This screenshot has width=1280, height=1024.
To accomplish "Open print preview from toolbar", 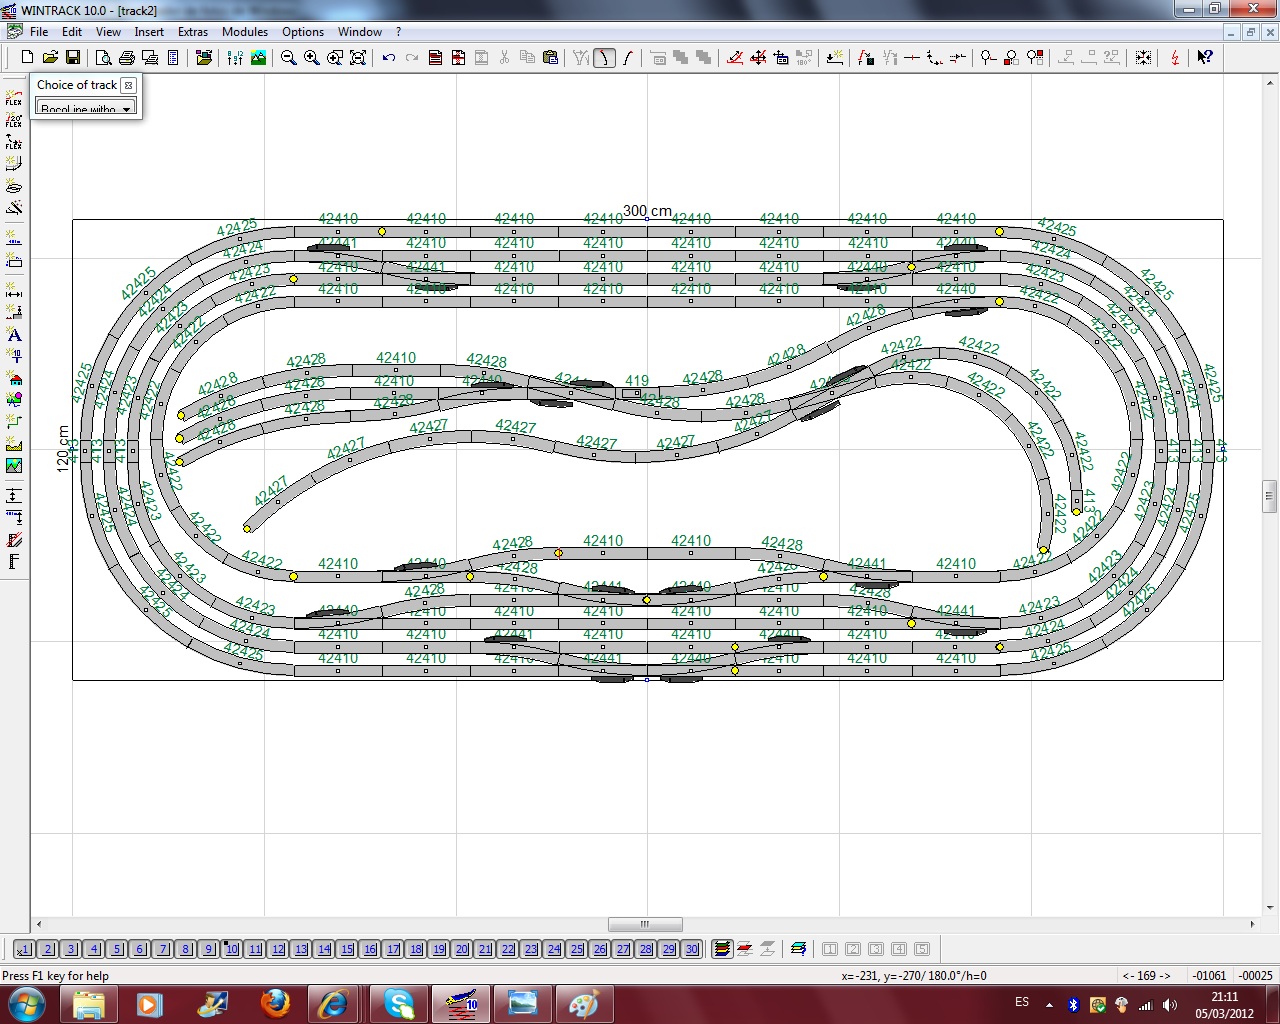I will pyautogui.click(x=104, y=58).
